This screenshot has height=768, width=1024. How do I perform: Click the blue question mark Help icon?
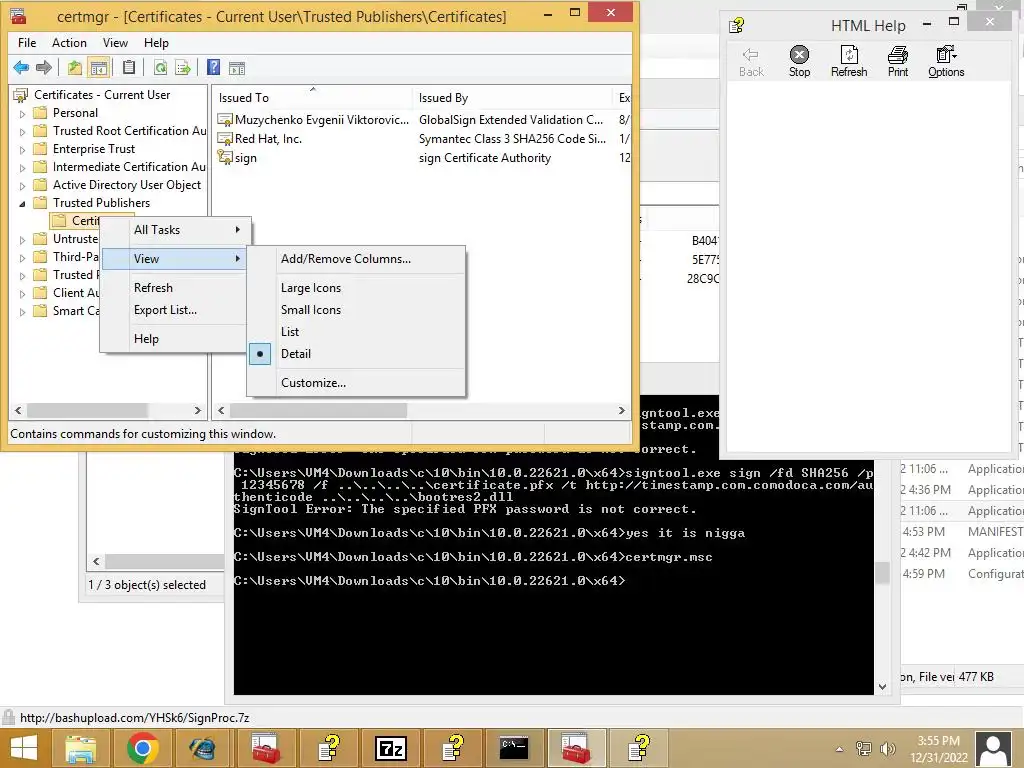tap(213, 67)
